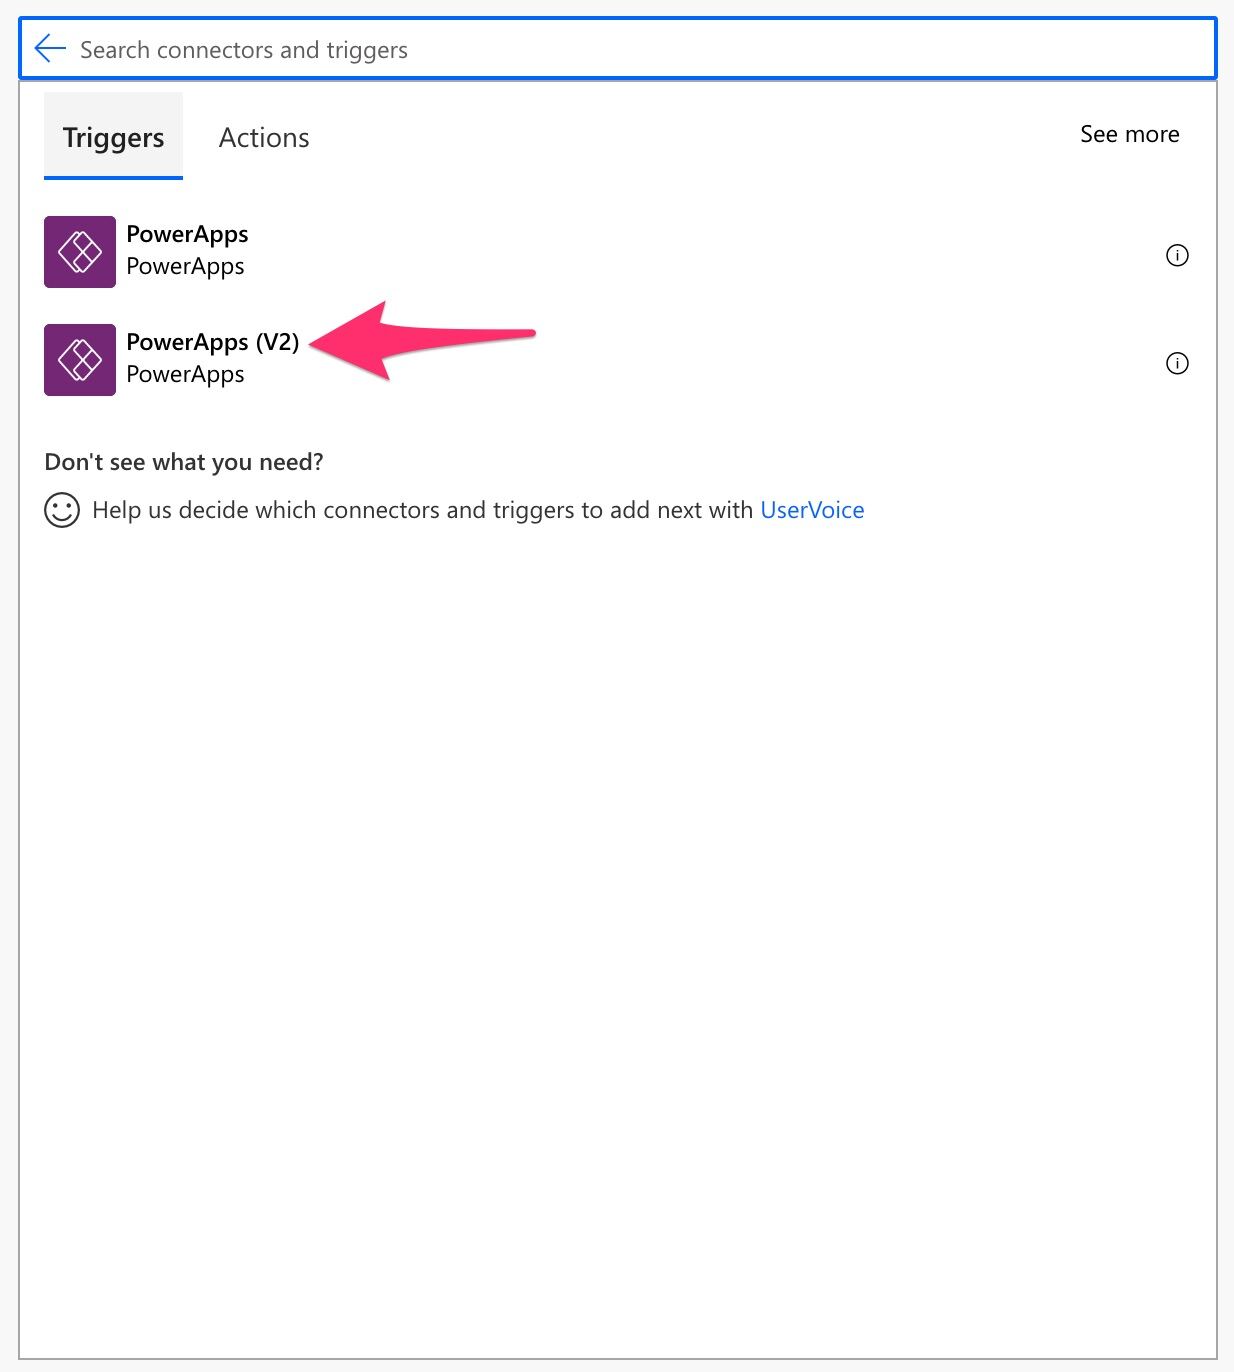Select the purple PowerApps (V2) connector icon
Viewport: 1234px width, 1372px height.
tap(80, 360)
